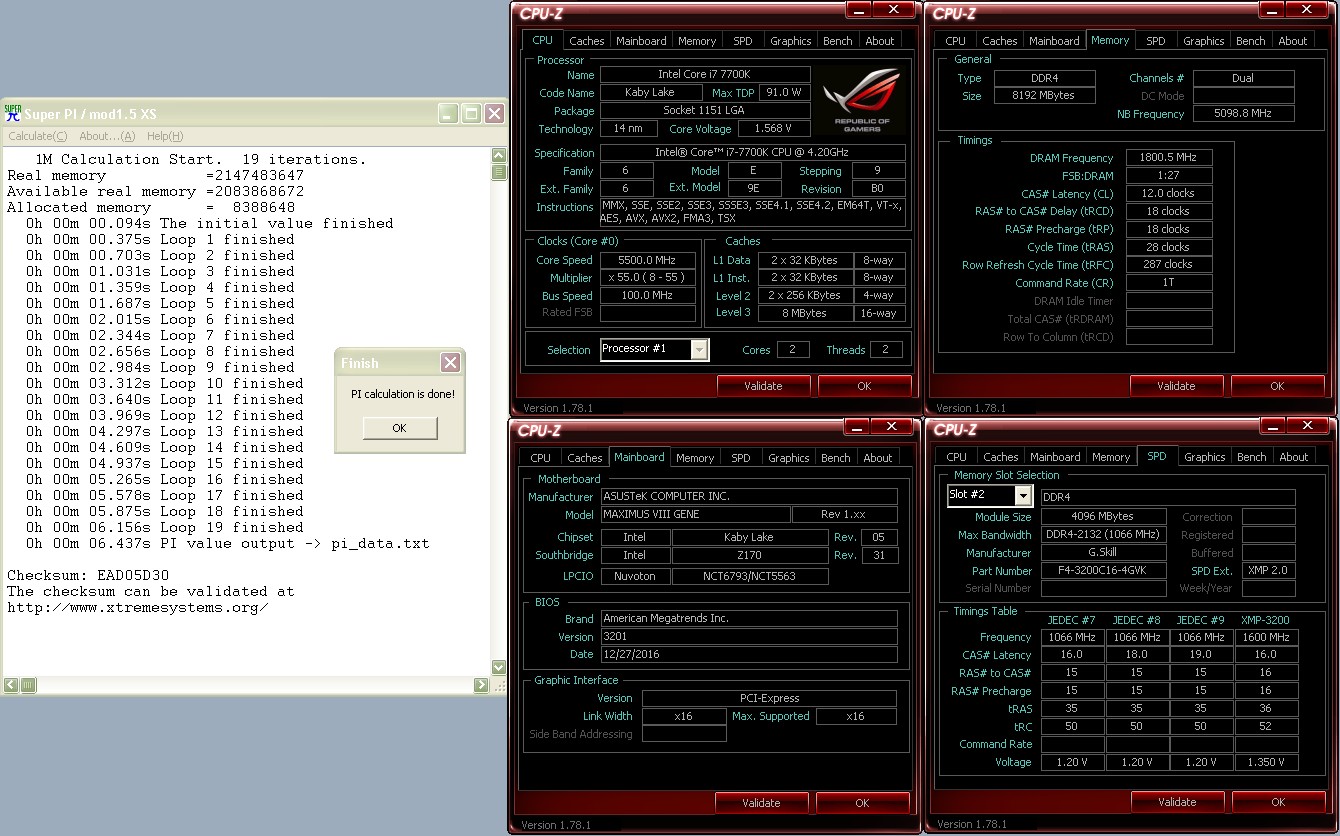Switch to Caches tab in CPU window
This screenshot has width=1340, height=836.
tap(586, 41)
